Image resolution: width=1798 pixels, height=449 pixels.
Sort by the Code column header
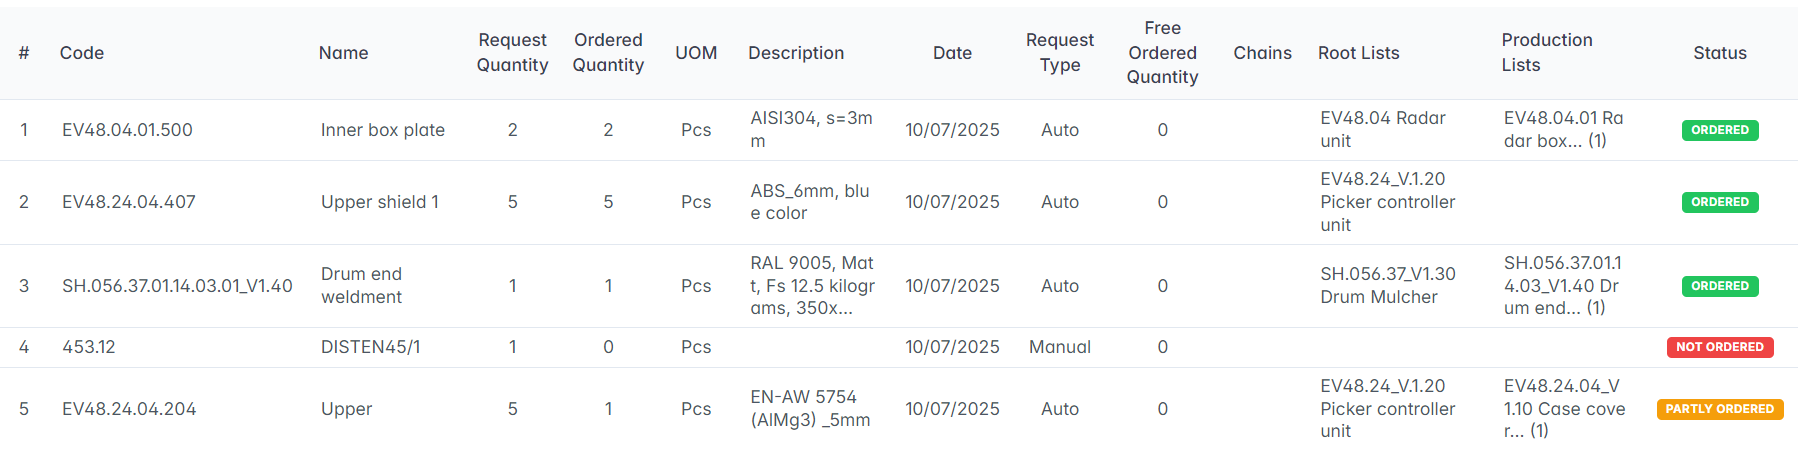click(82, 53)
